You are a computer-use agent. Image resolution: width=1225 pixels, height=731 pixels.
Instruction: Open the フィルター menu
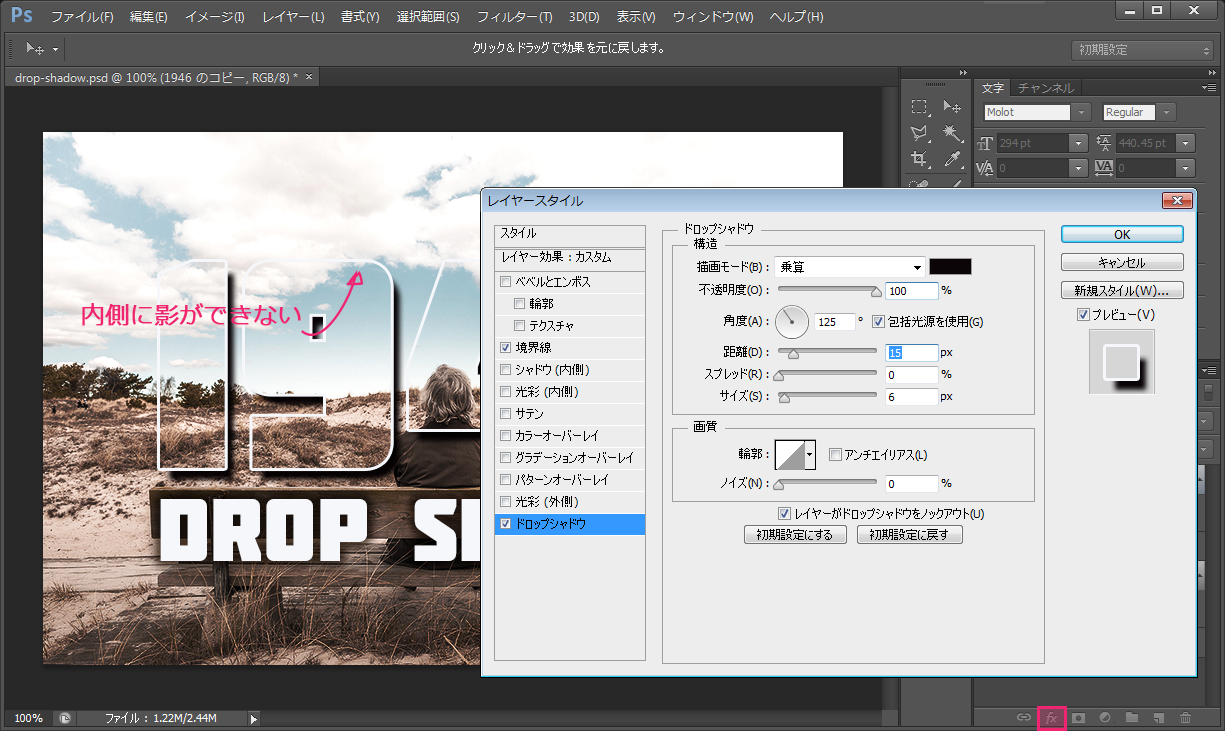click(x=514, y=17)
